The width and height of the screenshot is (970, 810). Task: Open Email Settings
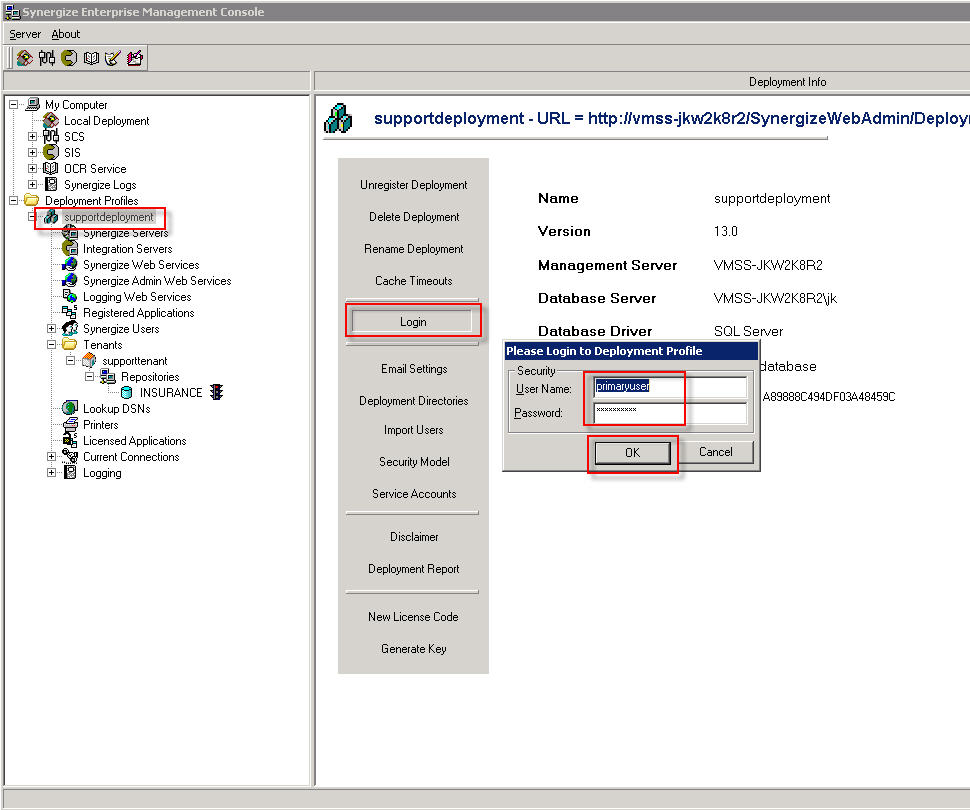(413, 369)
